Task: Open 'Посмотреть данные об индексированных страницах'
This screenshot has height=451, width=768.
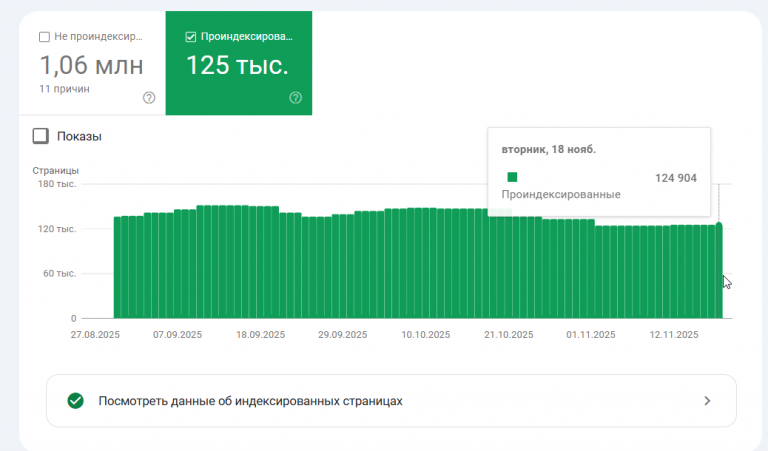Action: click(x=391, y=401)
